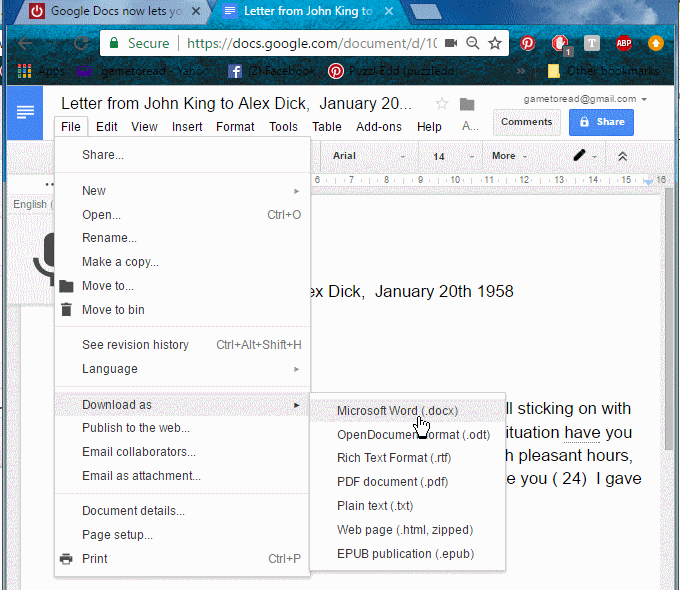Open the More toolbar dropdown

[509, 156]
